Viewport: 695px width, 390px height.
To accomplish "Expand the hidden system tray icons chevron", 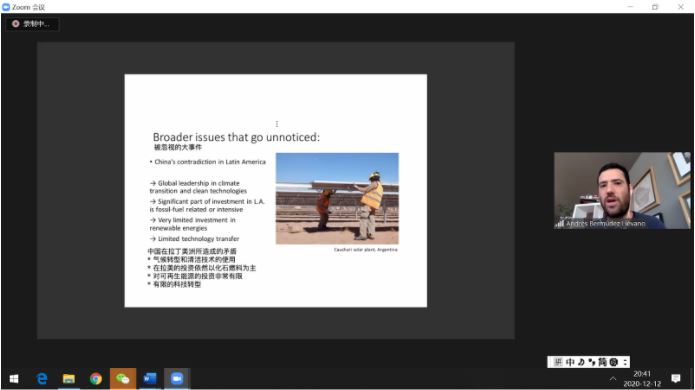I will coord(613,378).
